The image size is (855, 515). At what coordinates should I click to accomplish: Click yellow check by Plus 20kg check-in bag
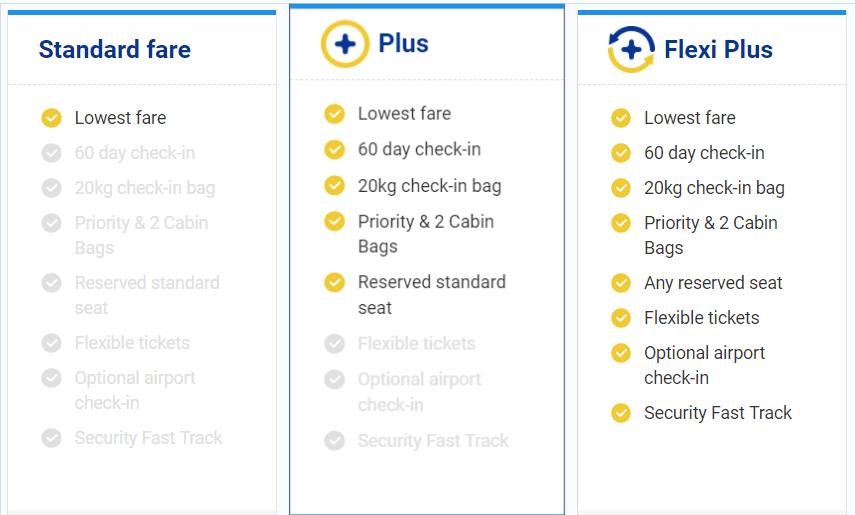tap(335, 185)
